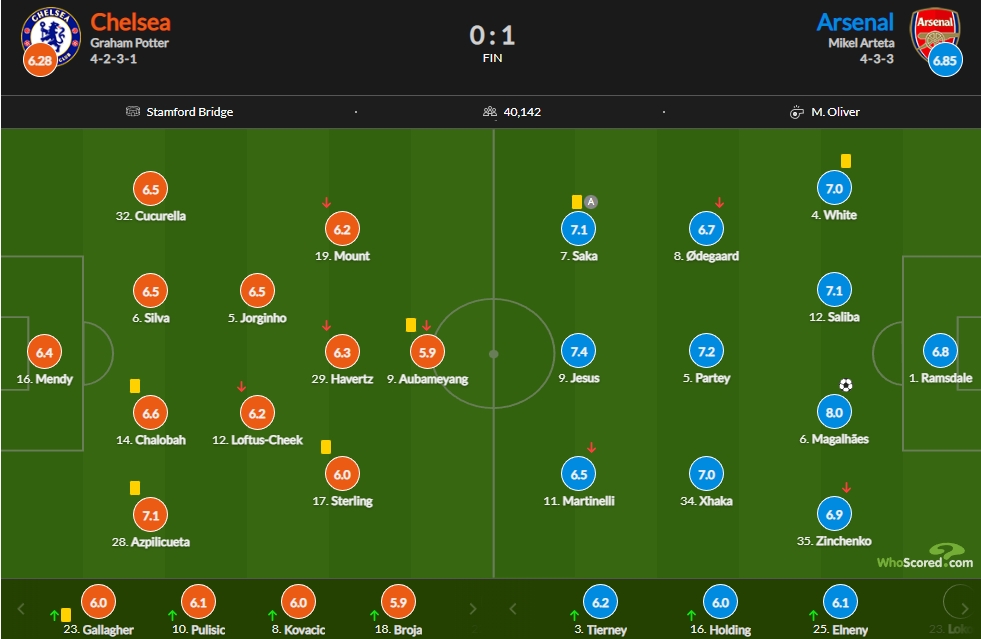Image resolution: width=981 pixels, height=639 pixels.
Task: Open substitute Gallagher's rating circle
Action: (98, 602)
